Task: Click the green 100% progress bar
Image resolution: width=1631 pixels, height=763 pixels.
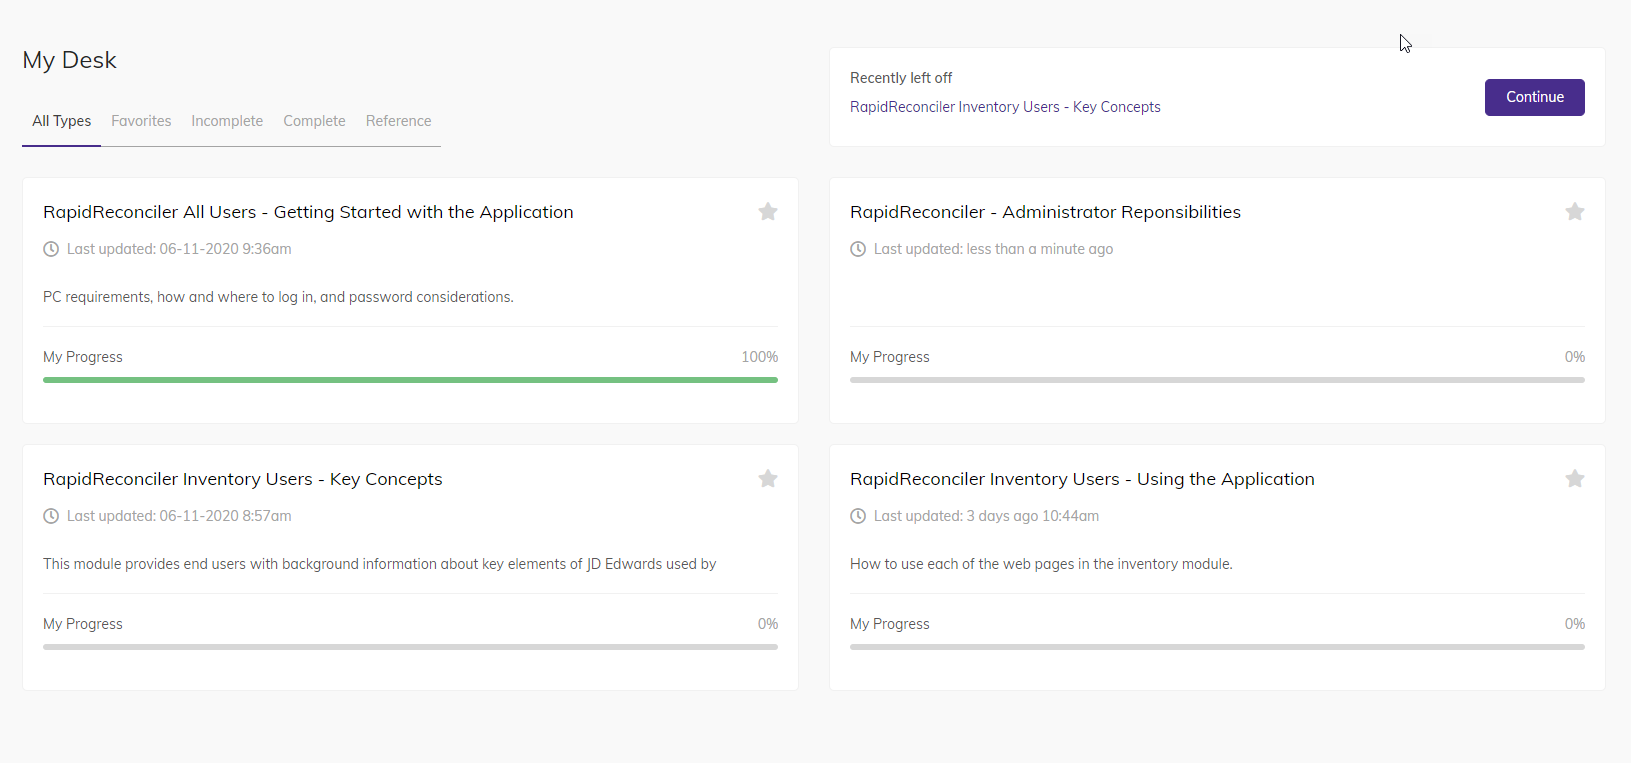Action: point(410,380)
